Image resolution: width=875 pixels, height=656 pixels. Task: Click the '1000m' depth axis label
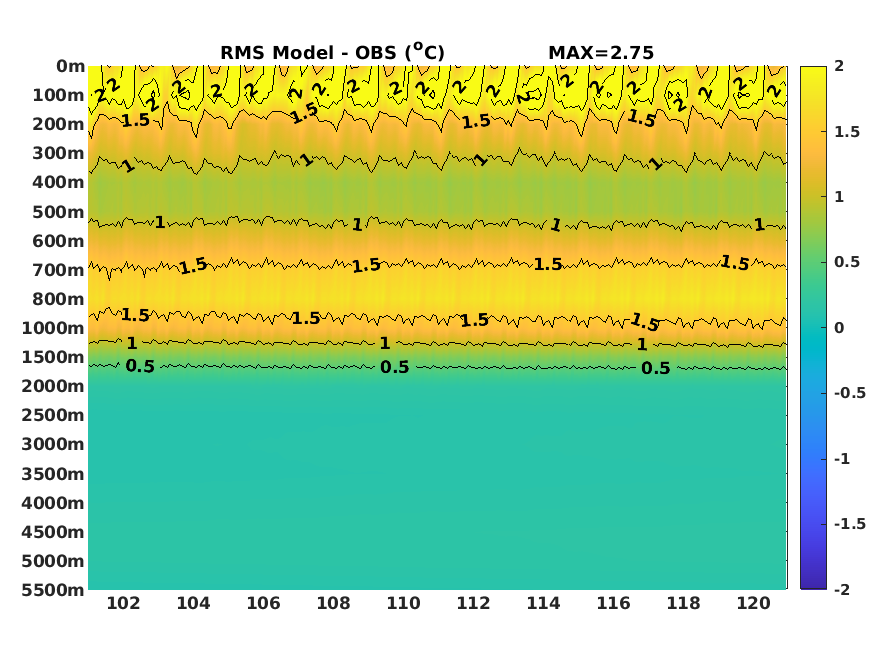tap(53, 329)
